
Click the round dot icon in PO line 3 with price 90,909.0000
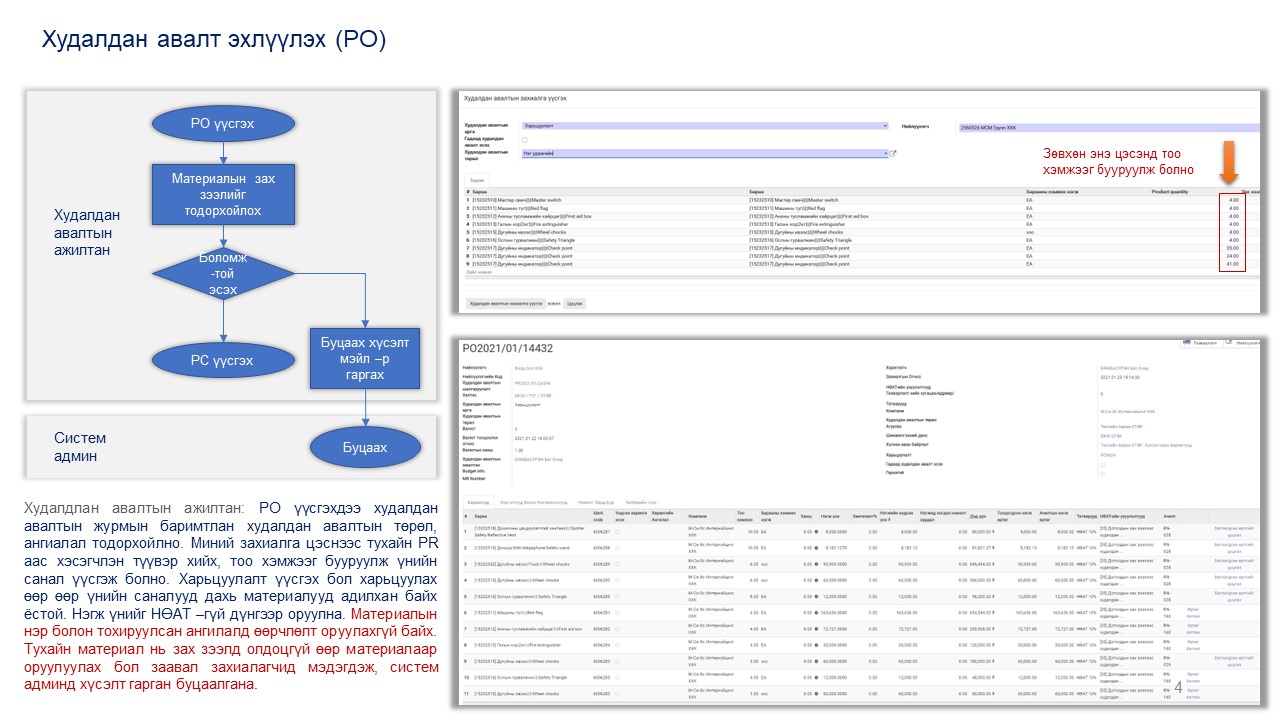(816, 565)
